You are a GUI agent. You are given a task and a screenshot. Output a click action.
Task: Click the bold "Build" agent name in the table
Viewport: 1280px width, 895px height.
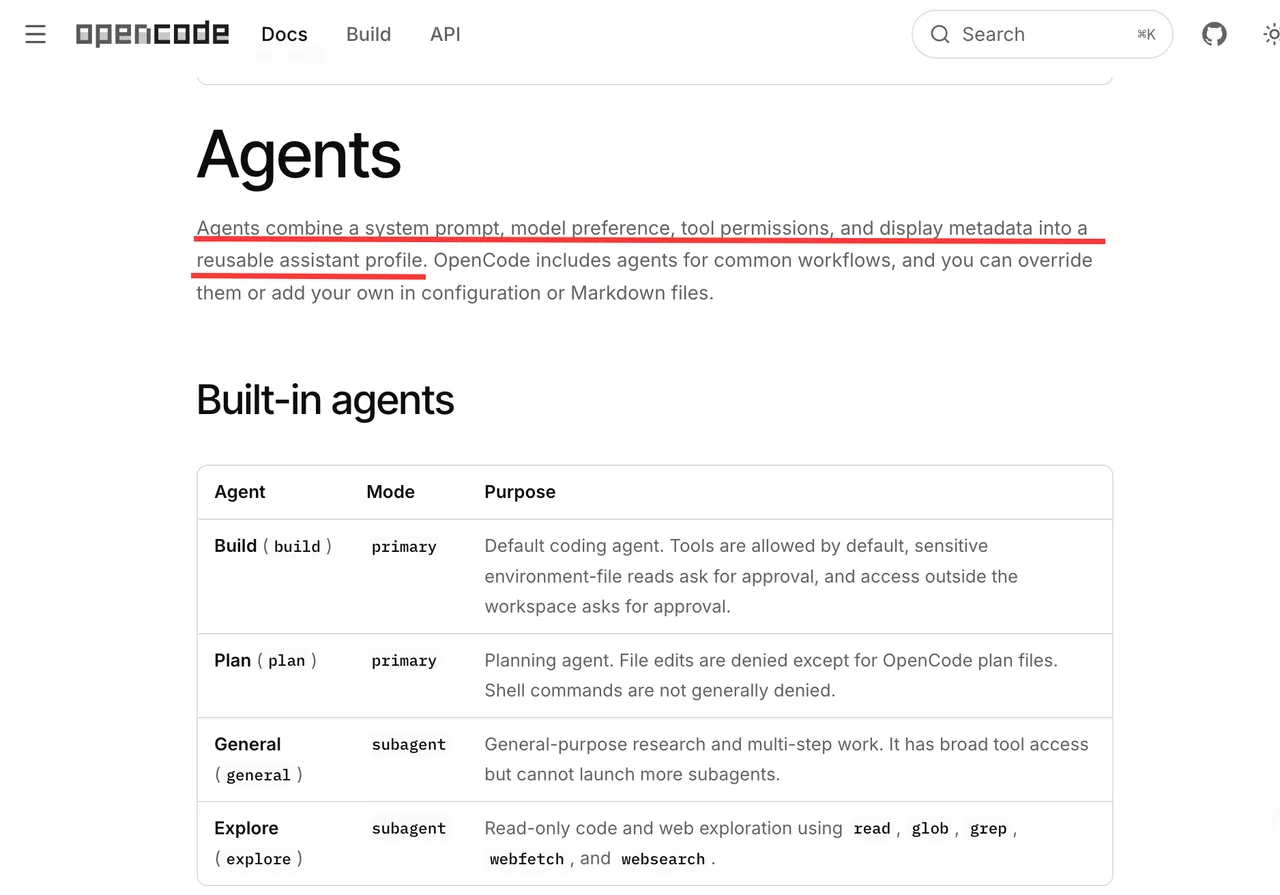tap(235, 546)
